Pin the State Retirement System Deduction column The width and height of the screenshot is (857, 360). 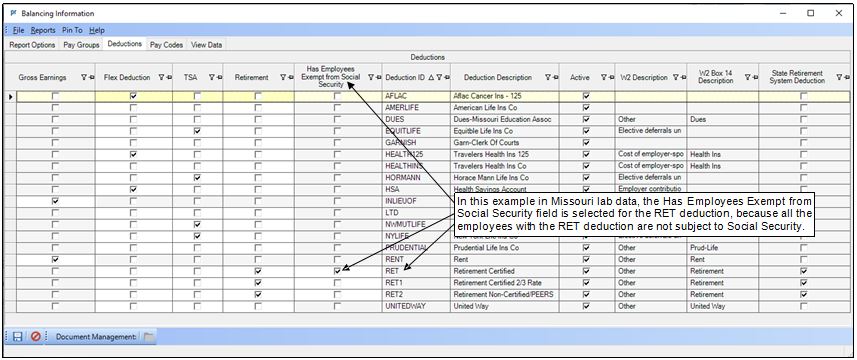pos(847,78)
